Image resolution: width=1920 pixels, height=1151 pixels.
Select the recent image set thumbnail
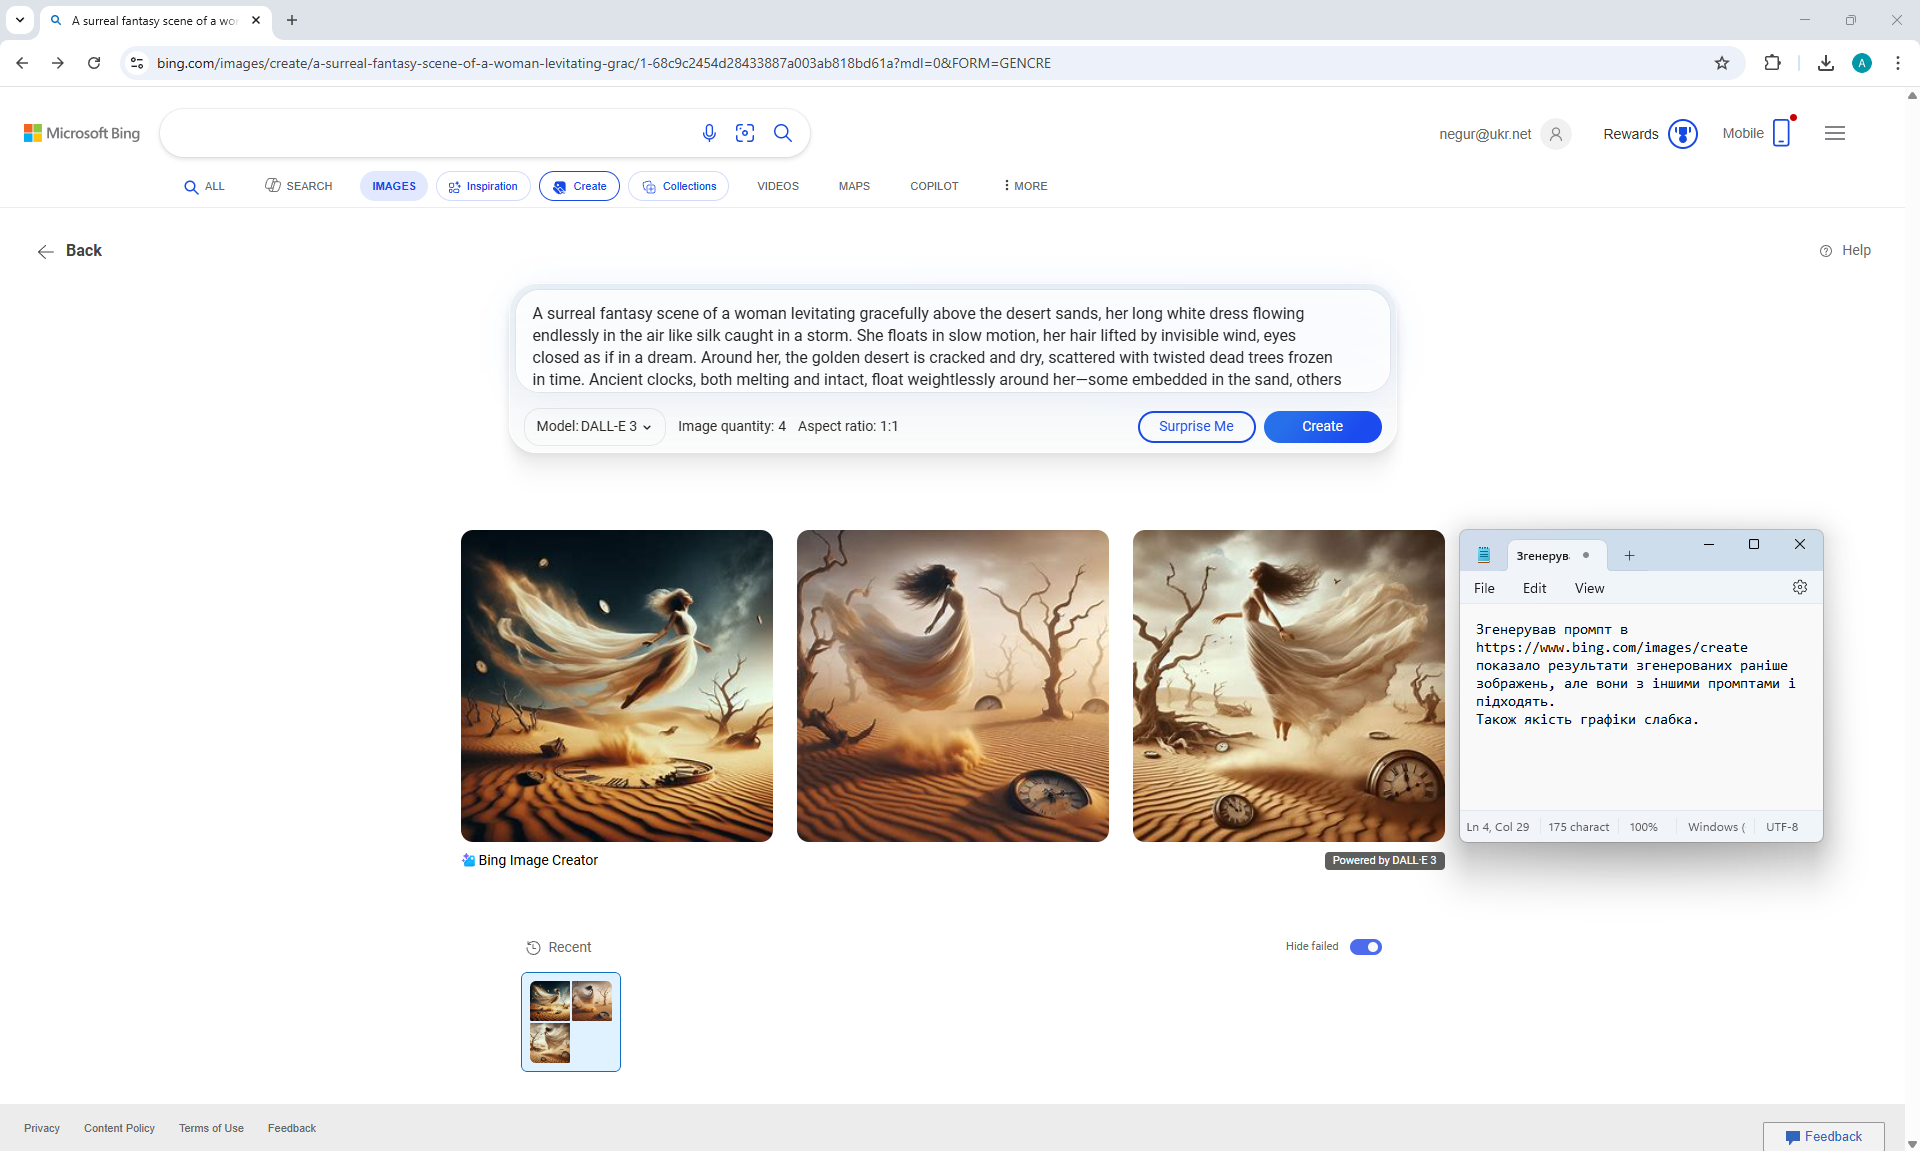coord(571,1022)
